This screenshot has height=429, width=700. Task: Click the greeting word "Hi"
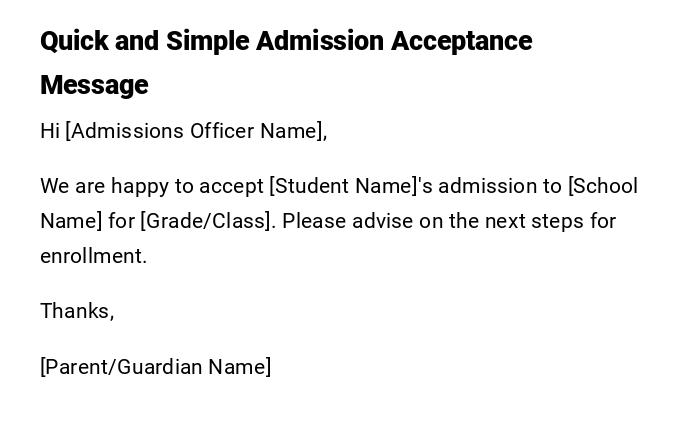pyautogui.click(x=50, y=131)
